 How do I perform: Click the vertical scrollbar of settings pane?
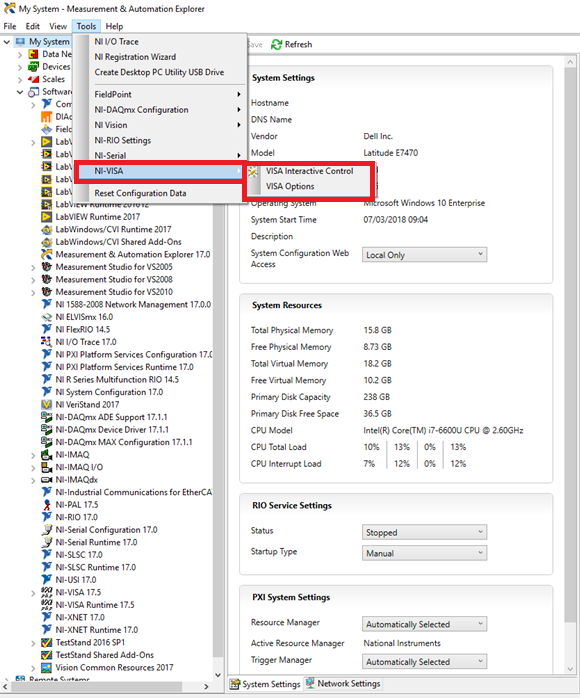(570, 343)
